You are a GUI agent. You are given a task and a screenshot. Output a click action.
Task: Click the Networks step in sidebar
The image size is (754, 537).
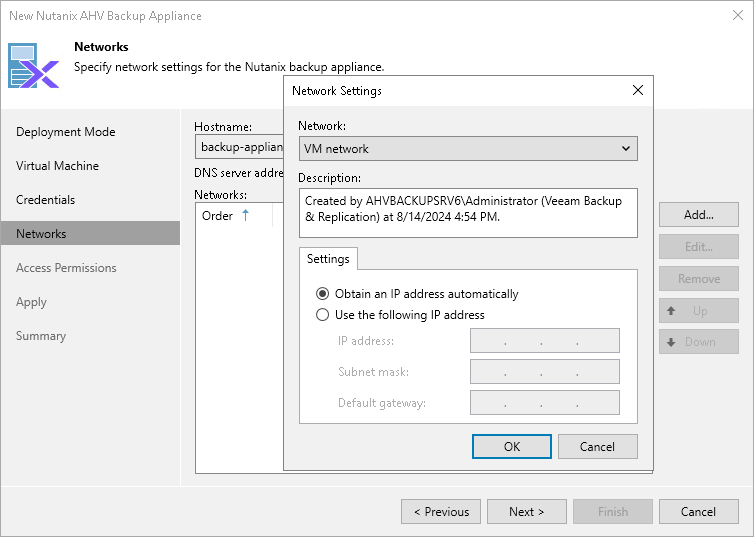click(41, 234)
